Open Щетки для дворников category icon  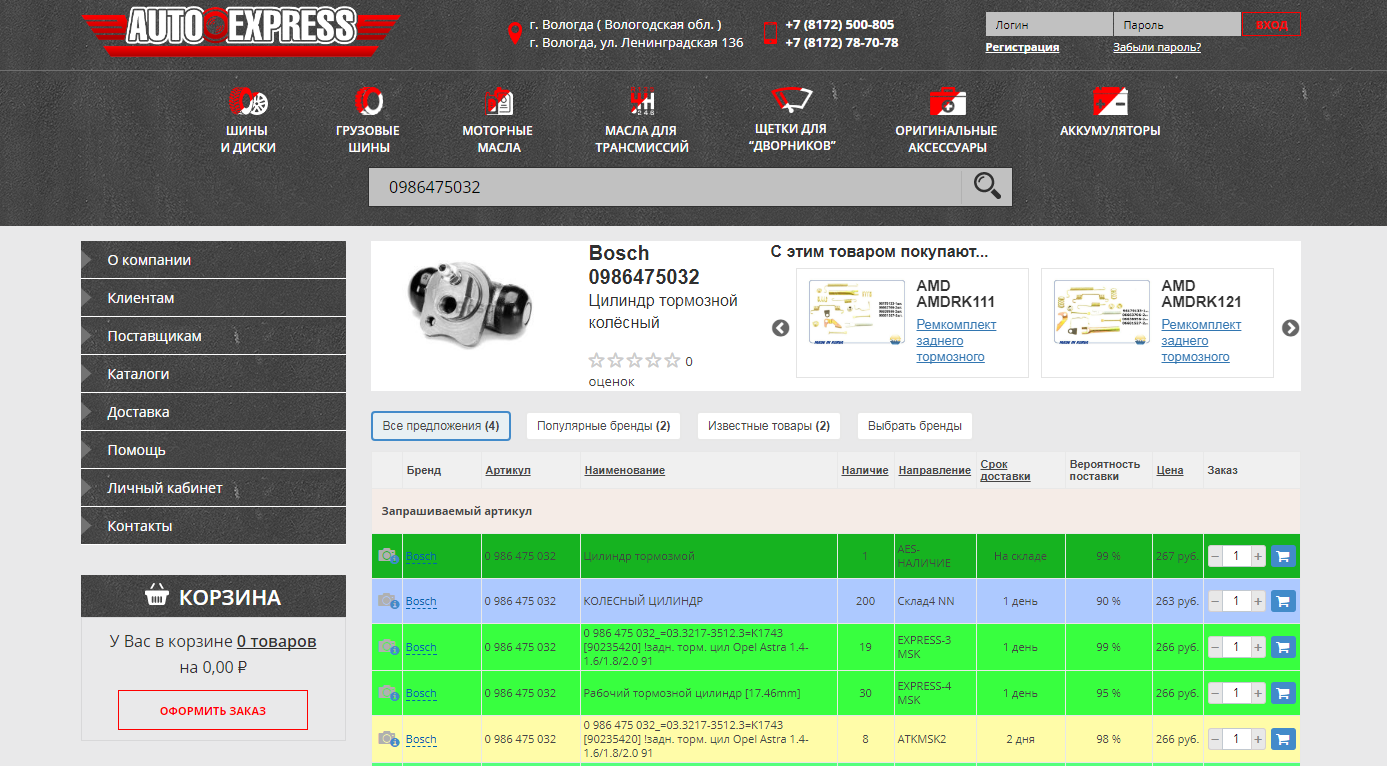(792, 99)
